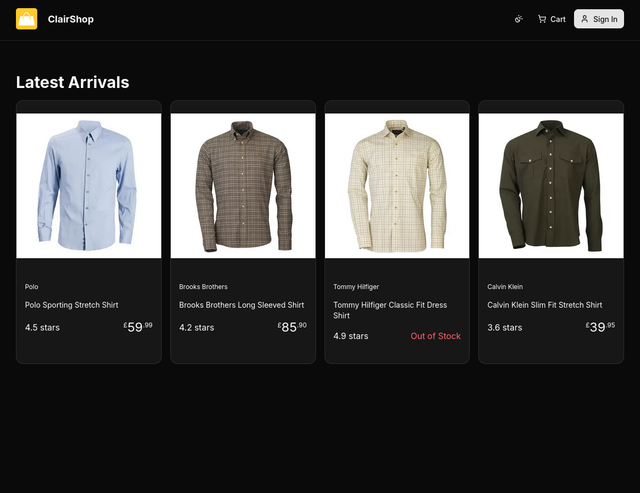Click the Sign In button
Screen dimensions: 640x493
click(599, 19)
